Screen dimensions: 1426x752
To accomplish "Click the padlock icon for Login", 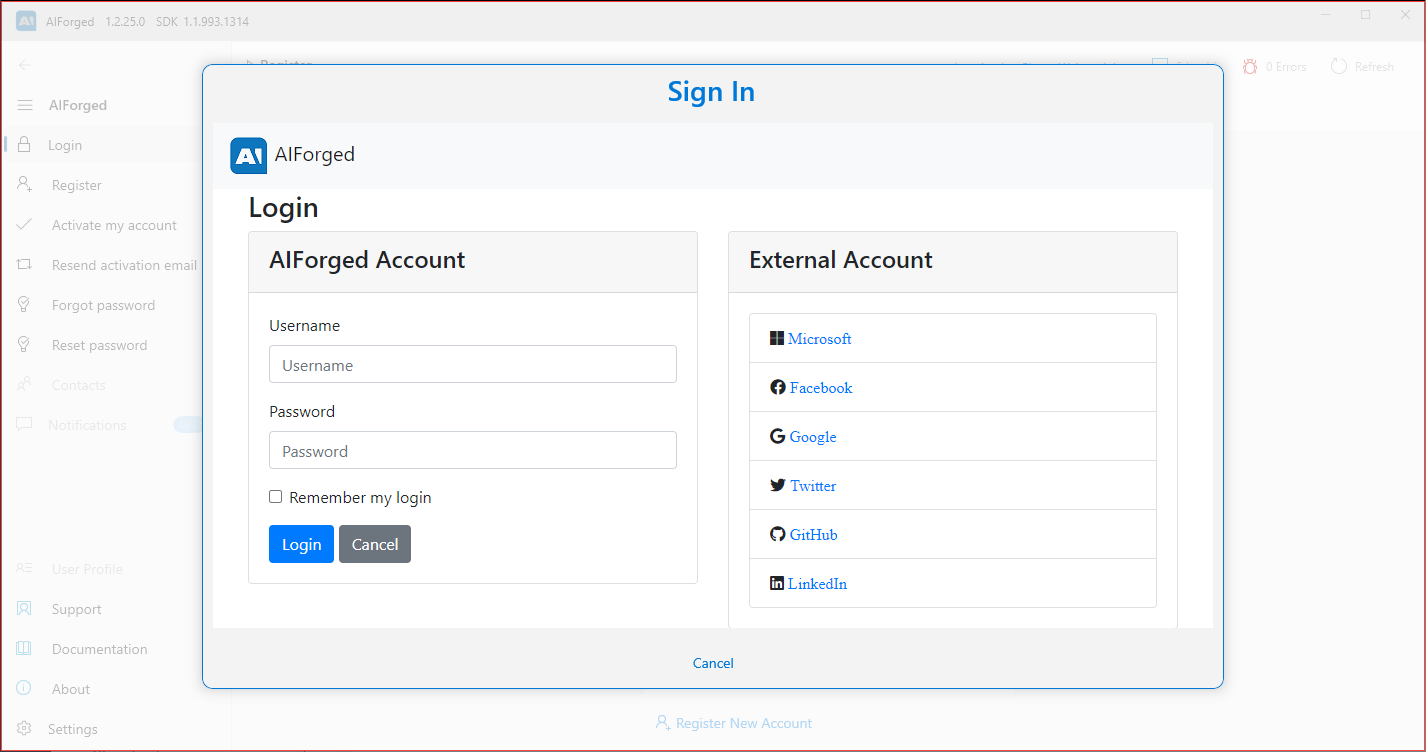I will tap(25, 145).
